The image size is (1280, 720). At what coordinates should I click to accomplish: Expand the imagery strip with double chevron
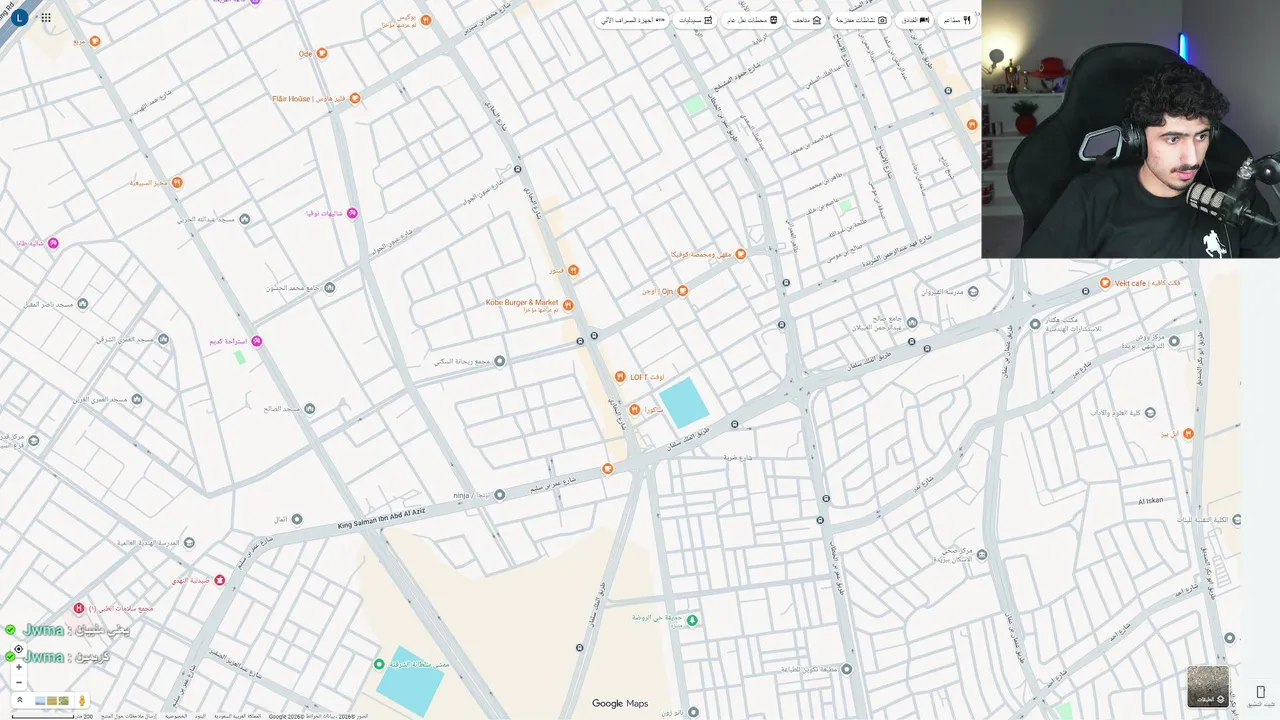(20, 700)
